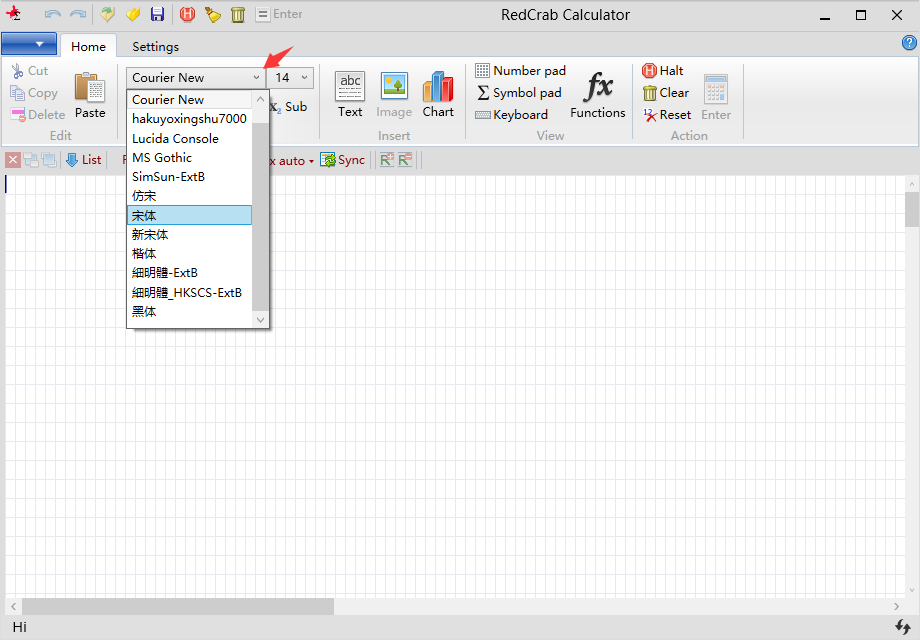920x640 pixels.
Task: Toggle the on-screen Keyboard view
Action: pyautogui.click(x=512, y=115)
